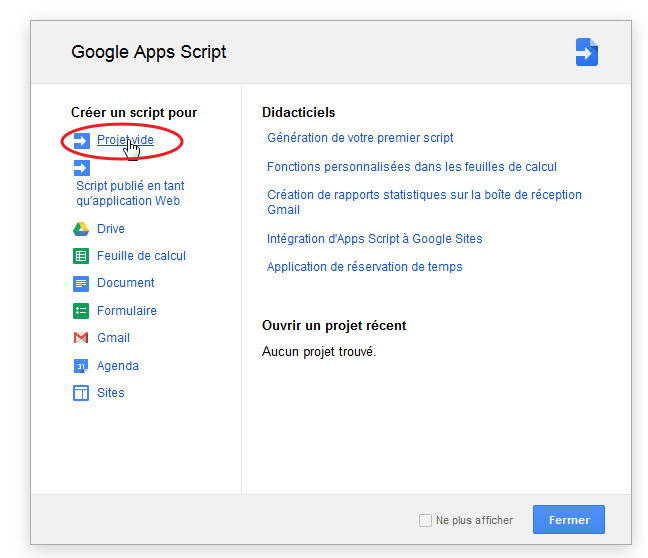Click the Sites layout icon
Screen dimensions: 648x558
click(81, 393)
